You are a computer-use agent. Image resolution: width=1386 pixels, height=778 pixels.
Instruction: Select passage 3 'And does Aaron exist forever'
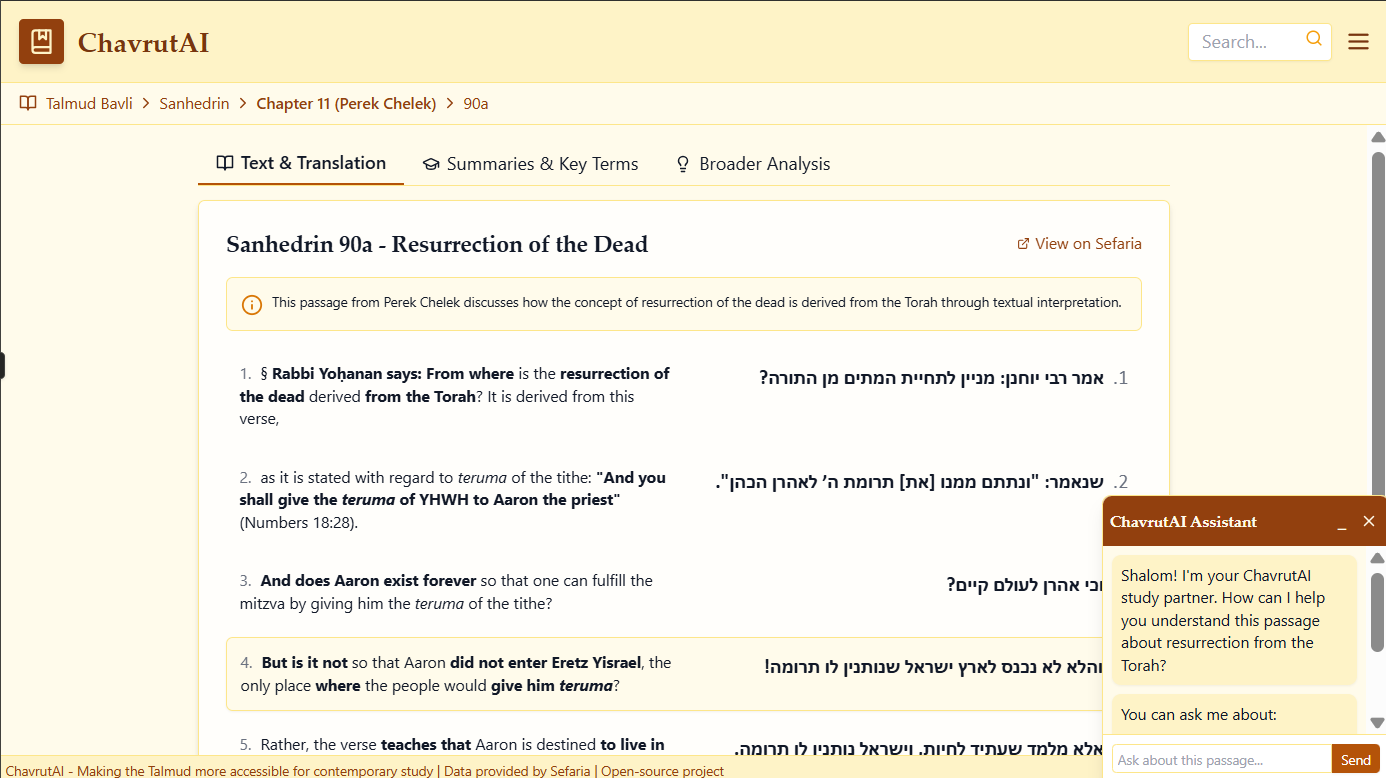446,592
